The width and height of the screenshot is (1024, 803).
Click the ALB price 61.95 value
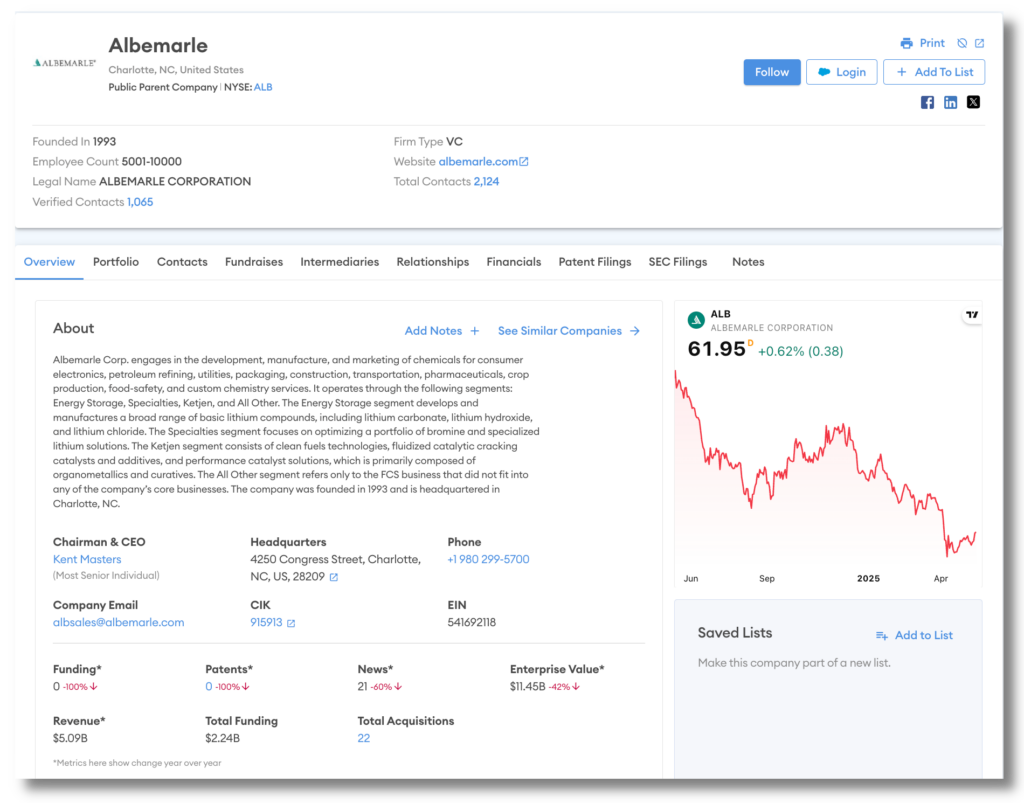point(716,349)
